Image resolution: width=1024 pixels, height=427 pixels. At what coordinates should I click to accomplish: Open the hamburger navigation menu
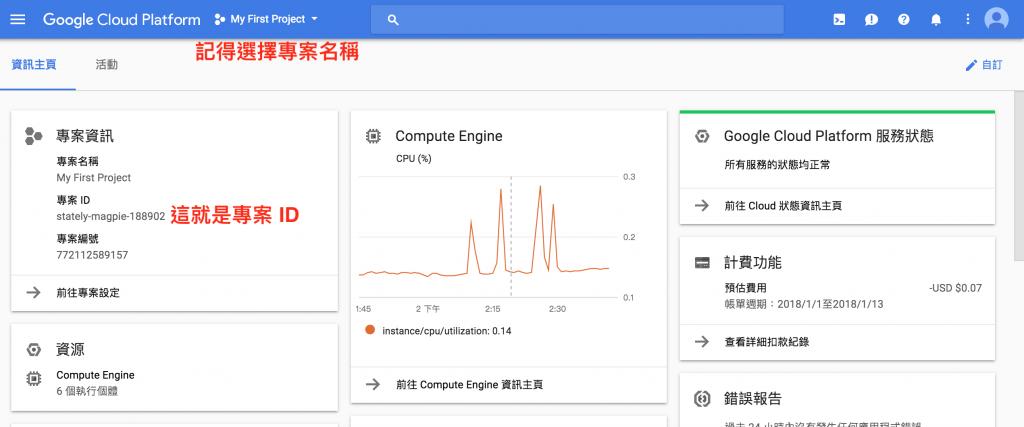click(18, 20)
